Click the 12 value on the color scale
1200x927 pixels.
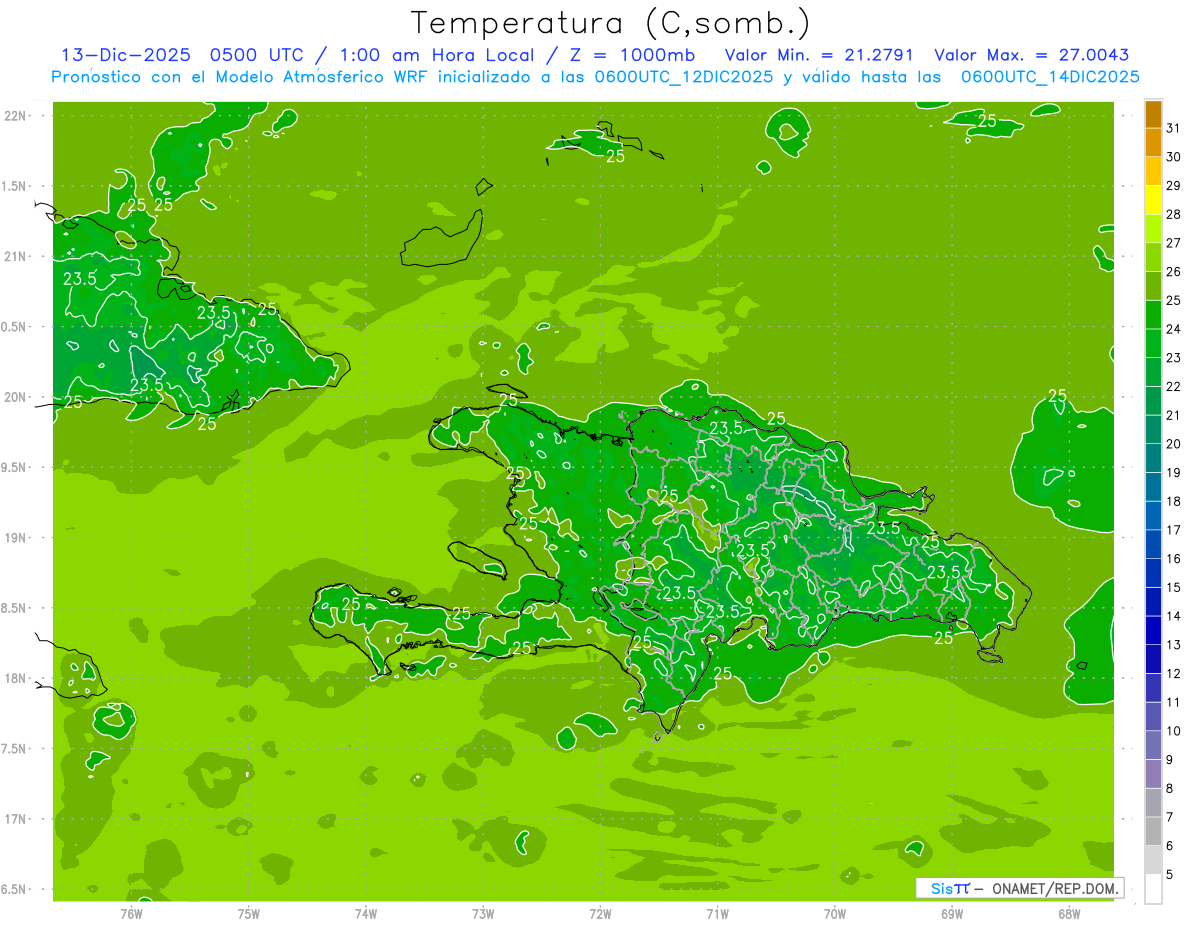pos(1173,674)
